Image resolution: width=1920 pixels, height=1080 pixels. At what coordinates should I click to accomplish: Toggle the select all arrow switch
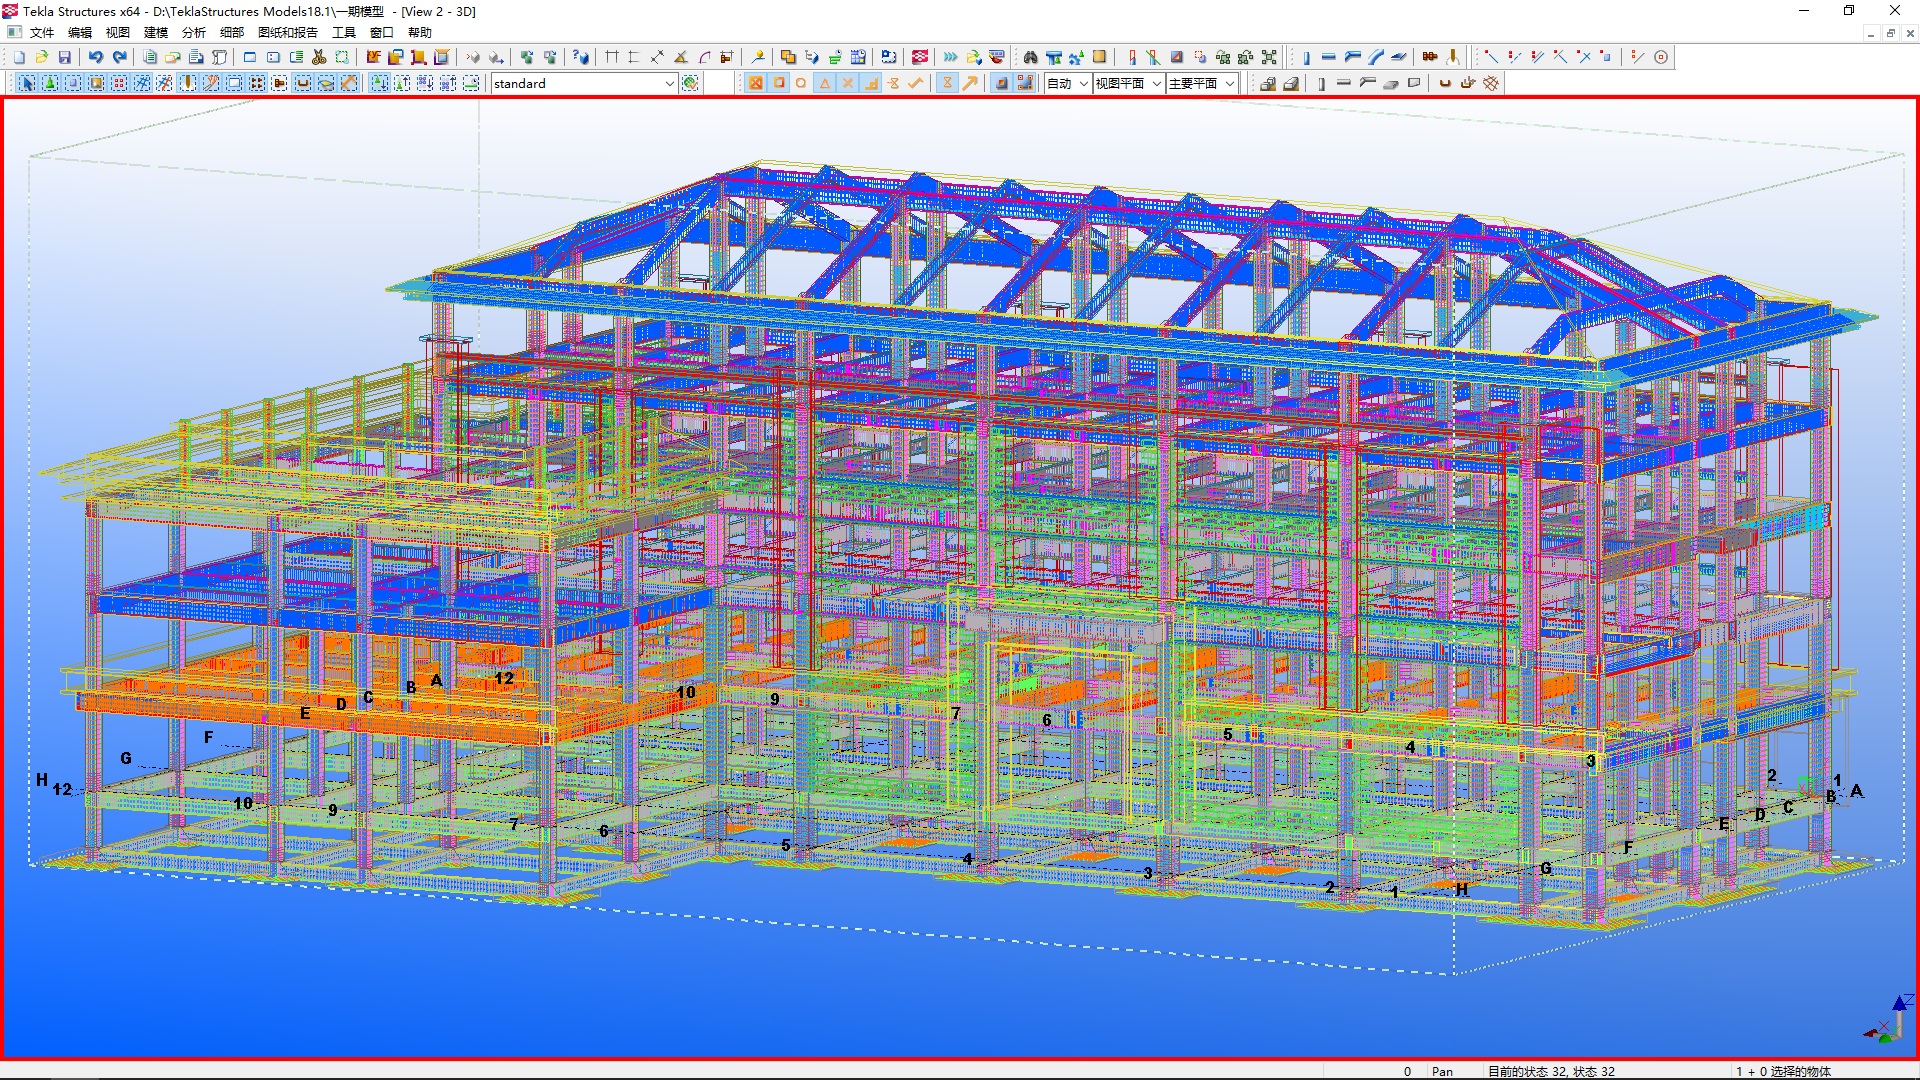point(27,83)
